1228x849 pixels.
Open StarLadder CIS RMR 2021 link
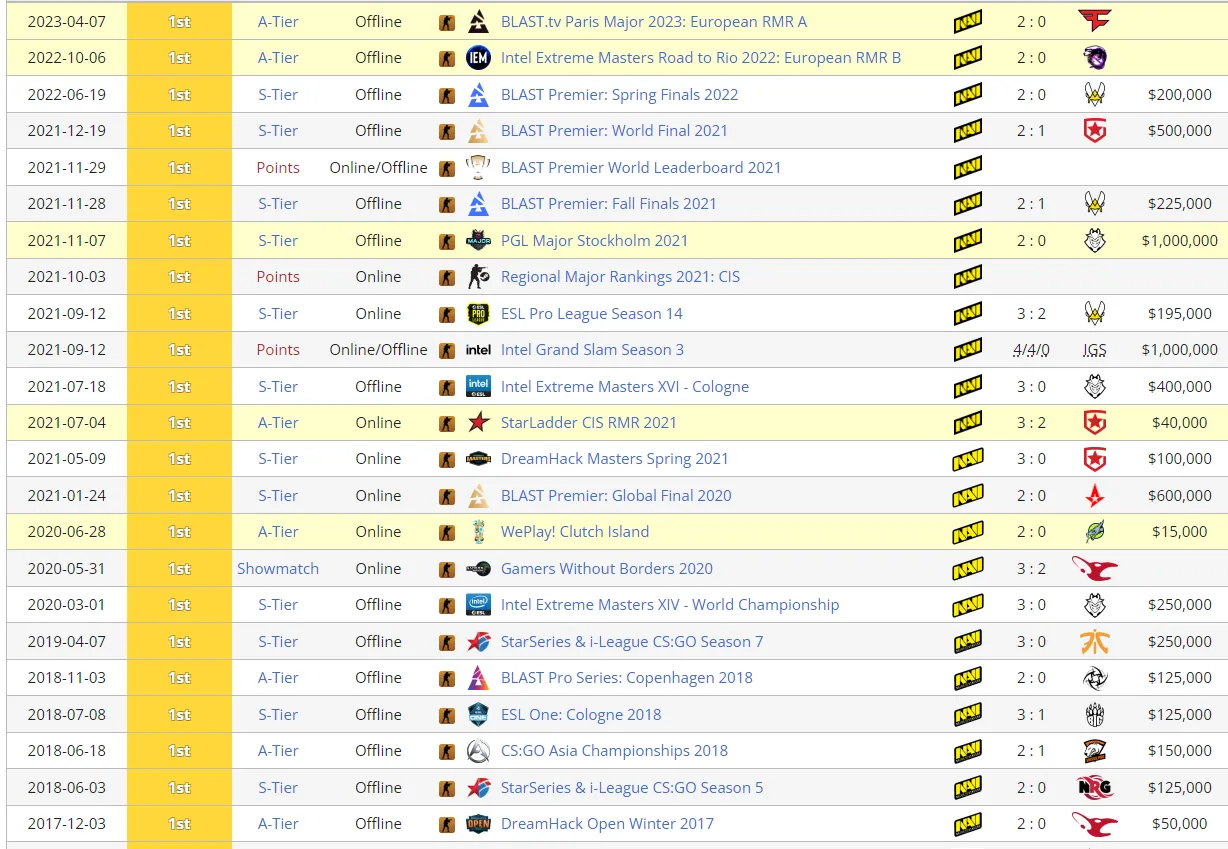pyautogui.click(x=589, y=422)
